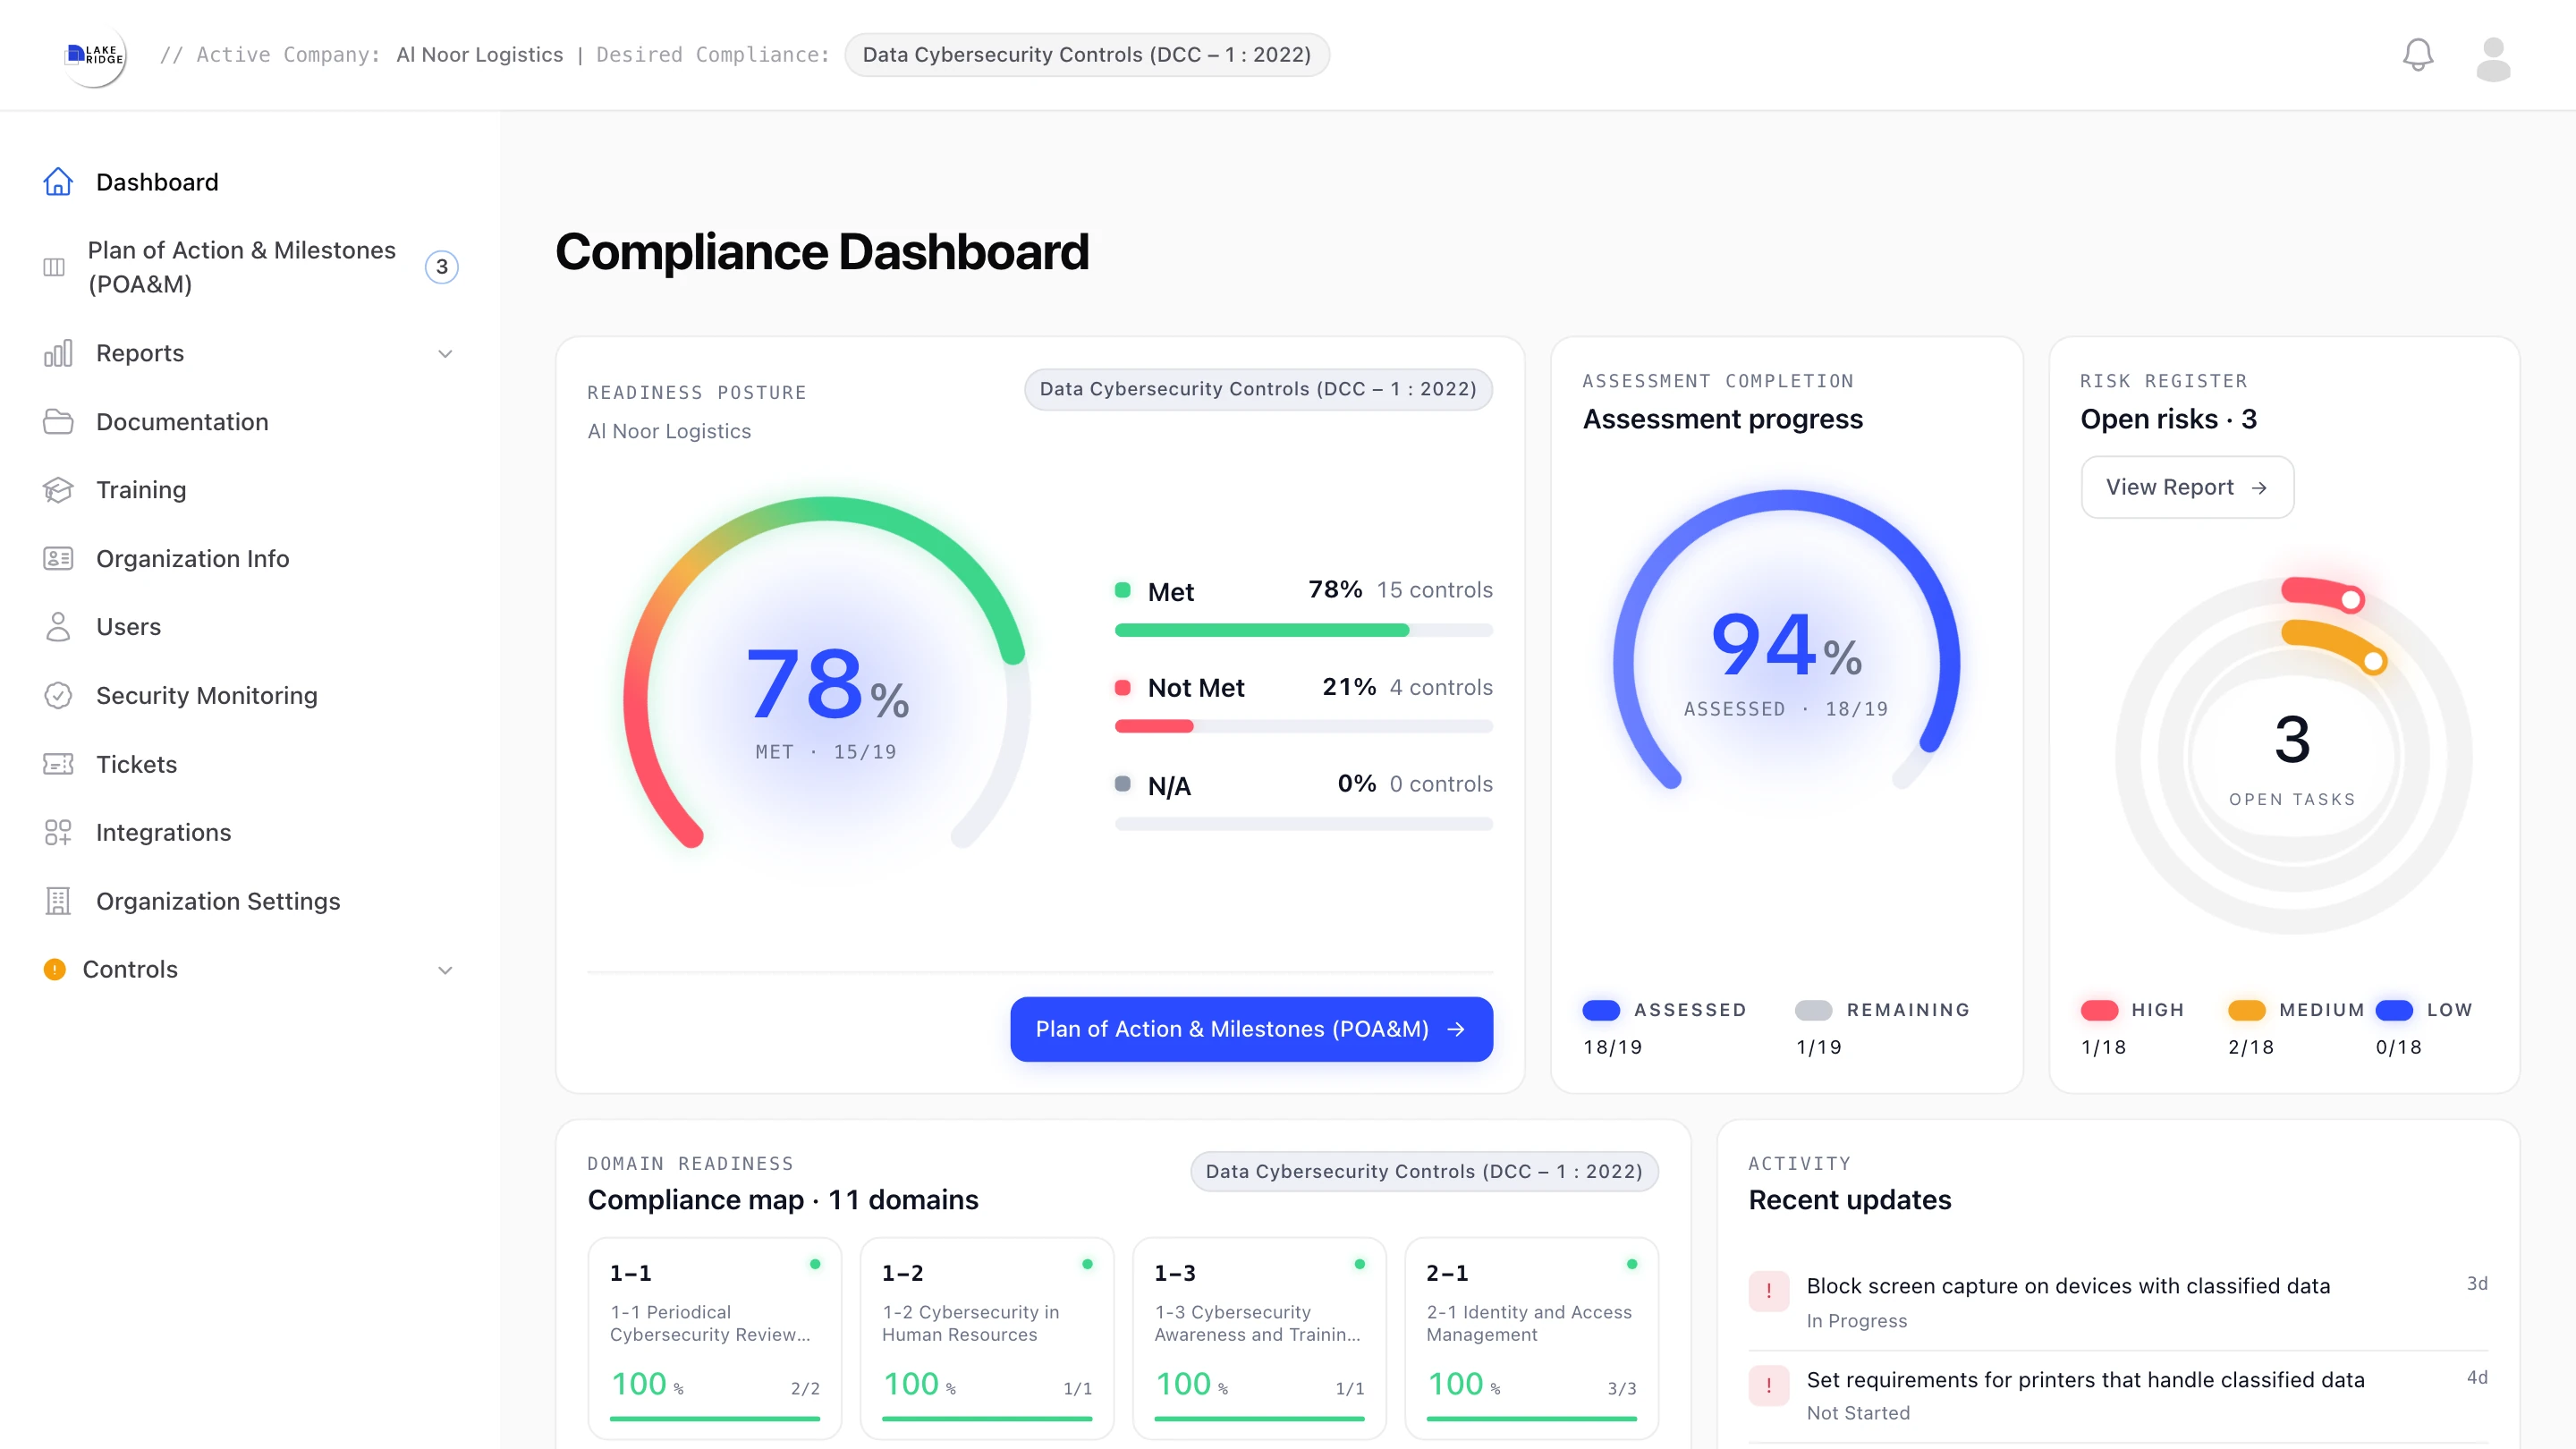The width and height of the screenshot is (2576, 1449).
Task: Open the printer requirements update
Action: coord(2118,1396)
